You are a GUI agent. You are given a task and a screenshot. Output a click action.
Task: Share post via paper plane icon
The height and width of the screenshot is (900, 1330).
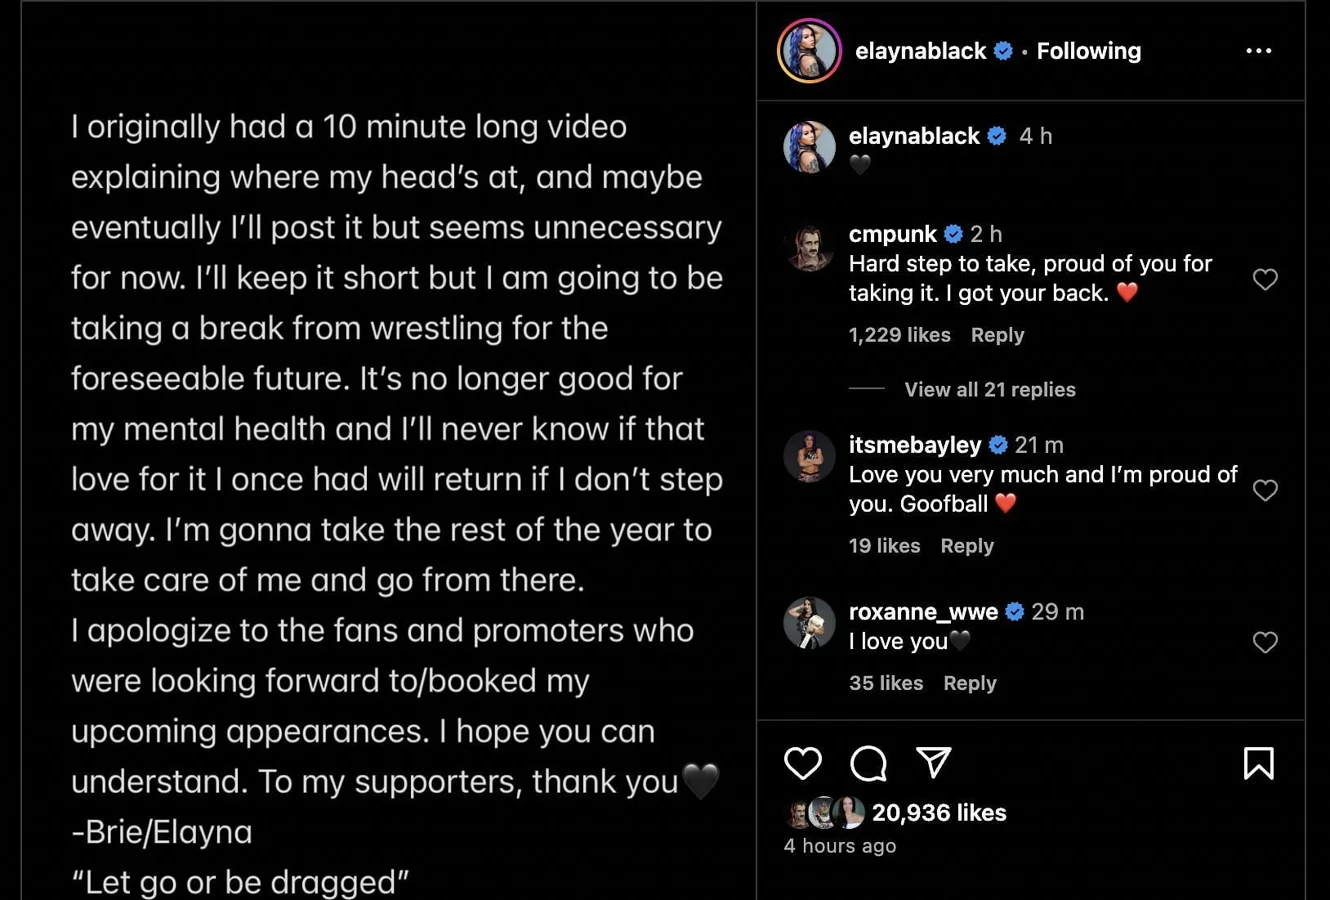pyautogui.click(x=933, y=763)
